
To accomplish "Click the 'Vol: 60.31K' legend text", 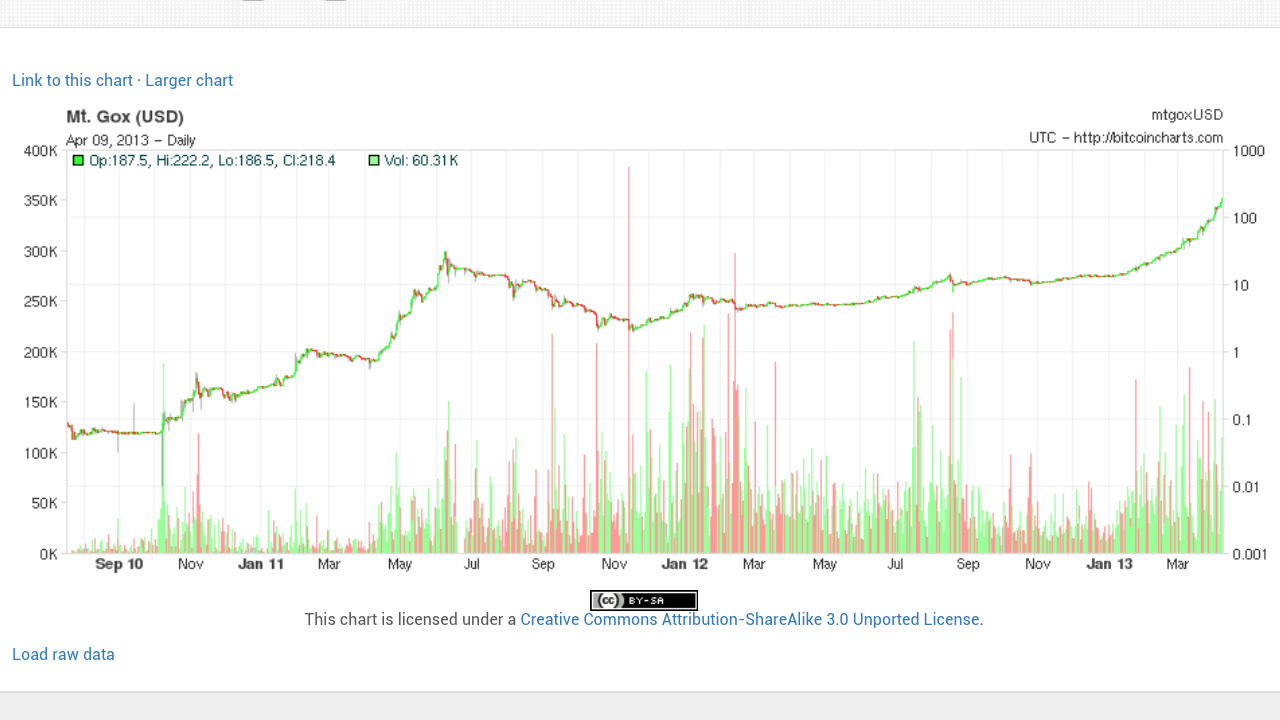I will [x=421, y=160].
